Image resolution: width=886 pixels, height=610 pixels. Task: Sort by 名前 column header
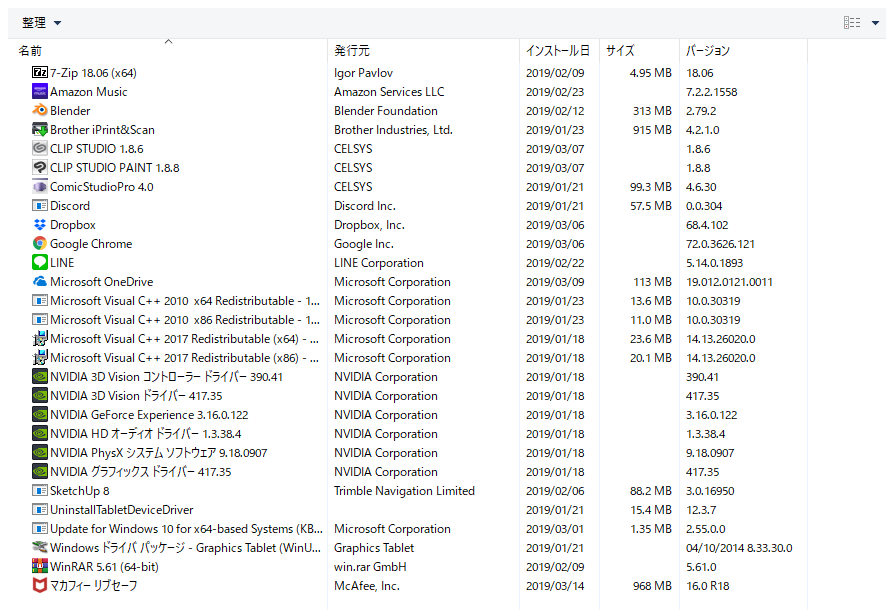click(30, 51)
